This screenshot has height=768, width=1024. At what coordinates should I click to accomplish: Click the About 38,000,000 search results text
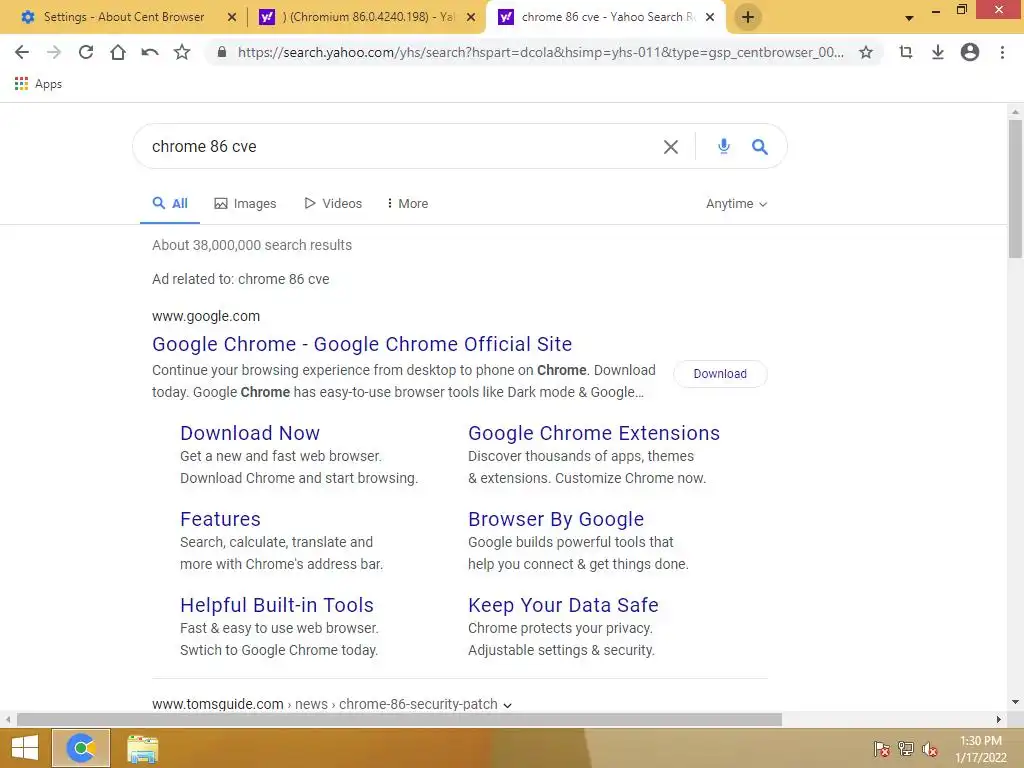pos(252,245)
